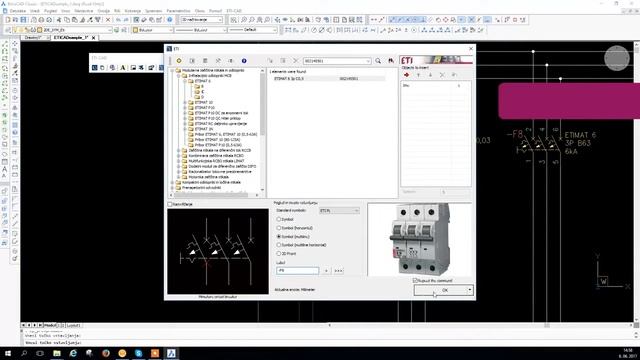Screen dimensions: 640x360
Task: Toggle the 'Repeat the command' checkbox
Action: (x=415, y=281)
